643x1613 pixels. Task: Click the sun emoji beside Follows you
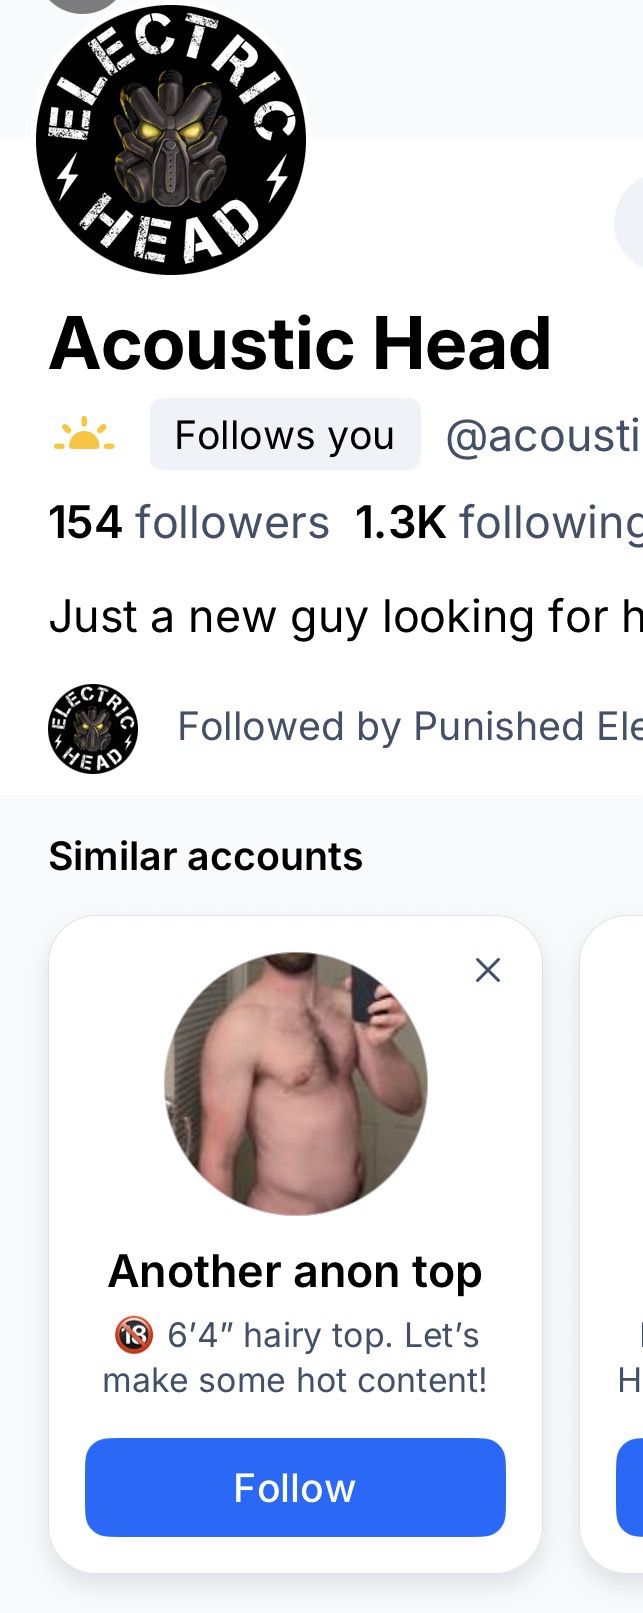point(84,435)
